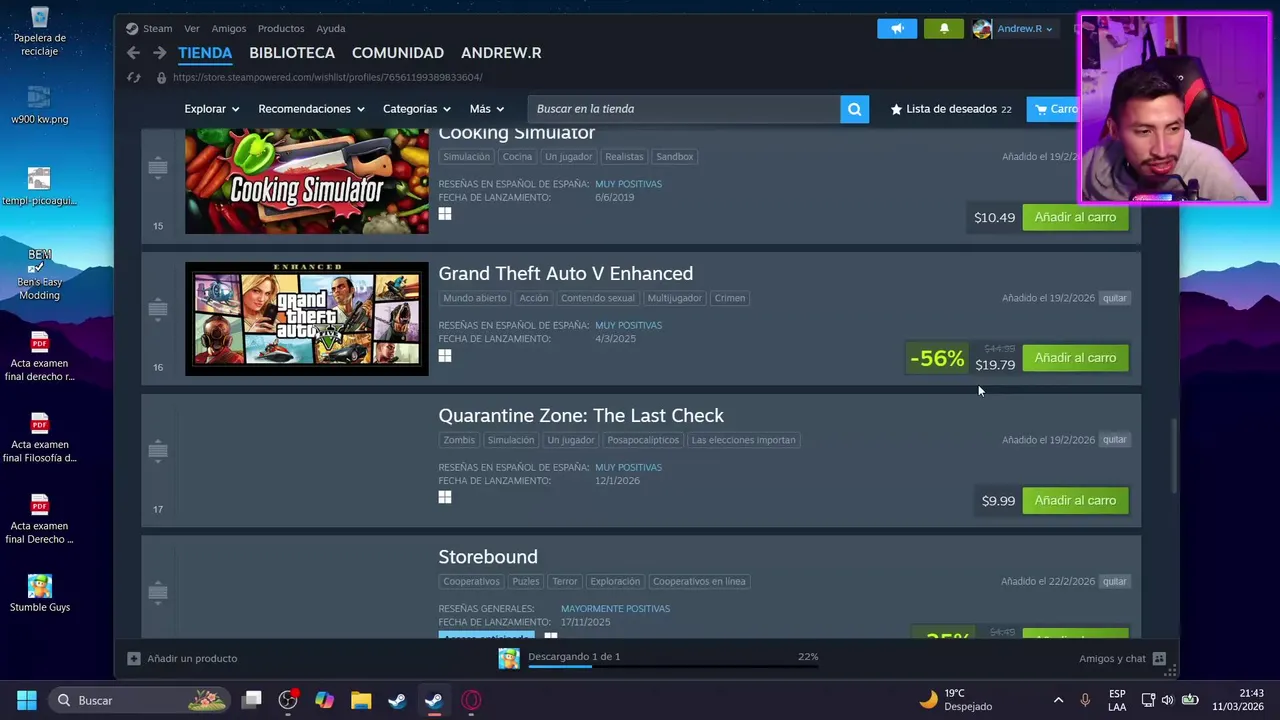Remove Storebound from wishlist via quitar
The height and width of the screenshot is (720, 1280).
tap(1114, 581)
